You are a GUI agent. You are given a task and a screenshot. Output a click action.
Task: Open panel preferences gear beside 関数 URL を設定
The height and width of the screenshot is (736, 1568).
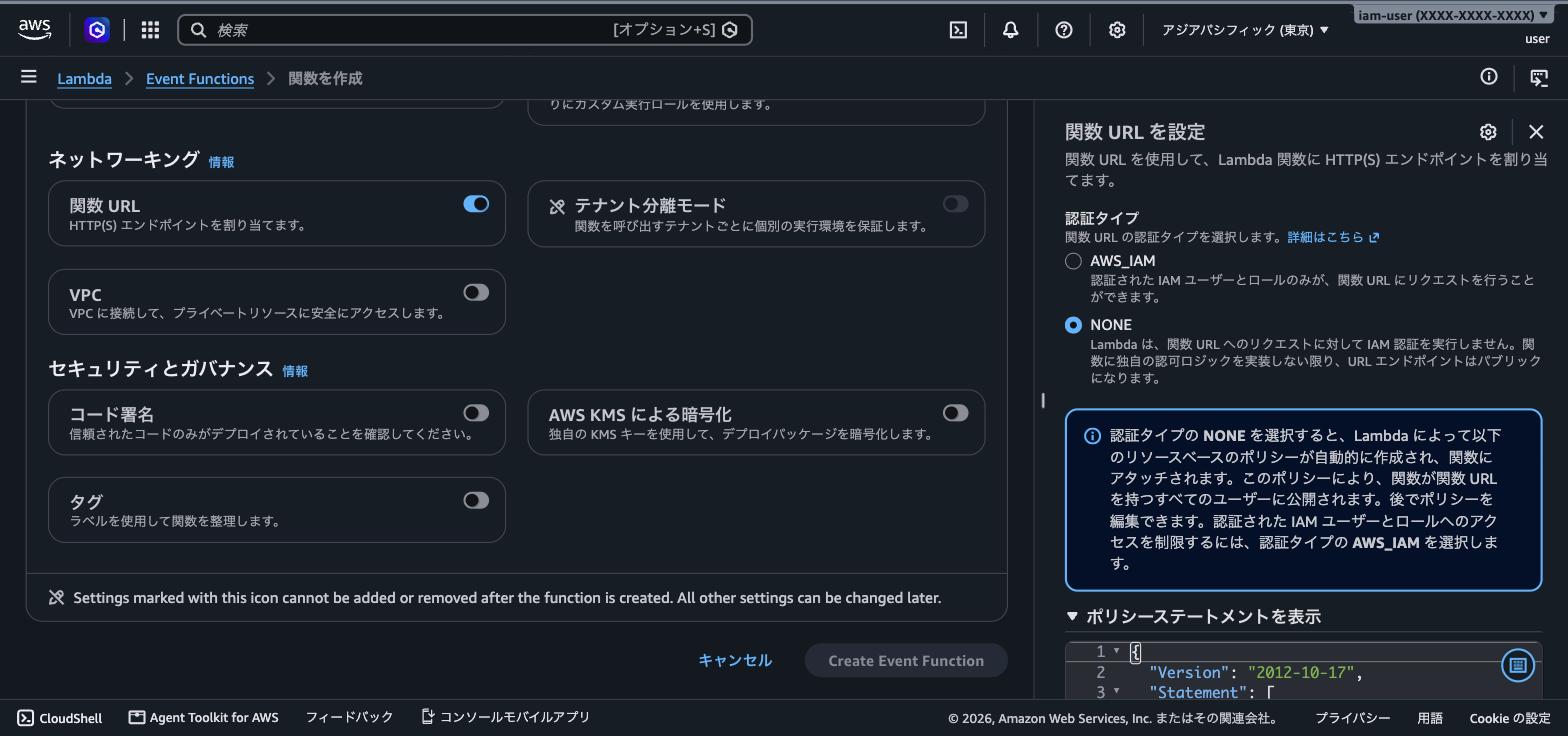(x=1488, y=132)
